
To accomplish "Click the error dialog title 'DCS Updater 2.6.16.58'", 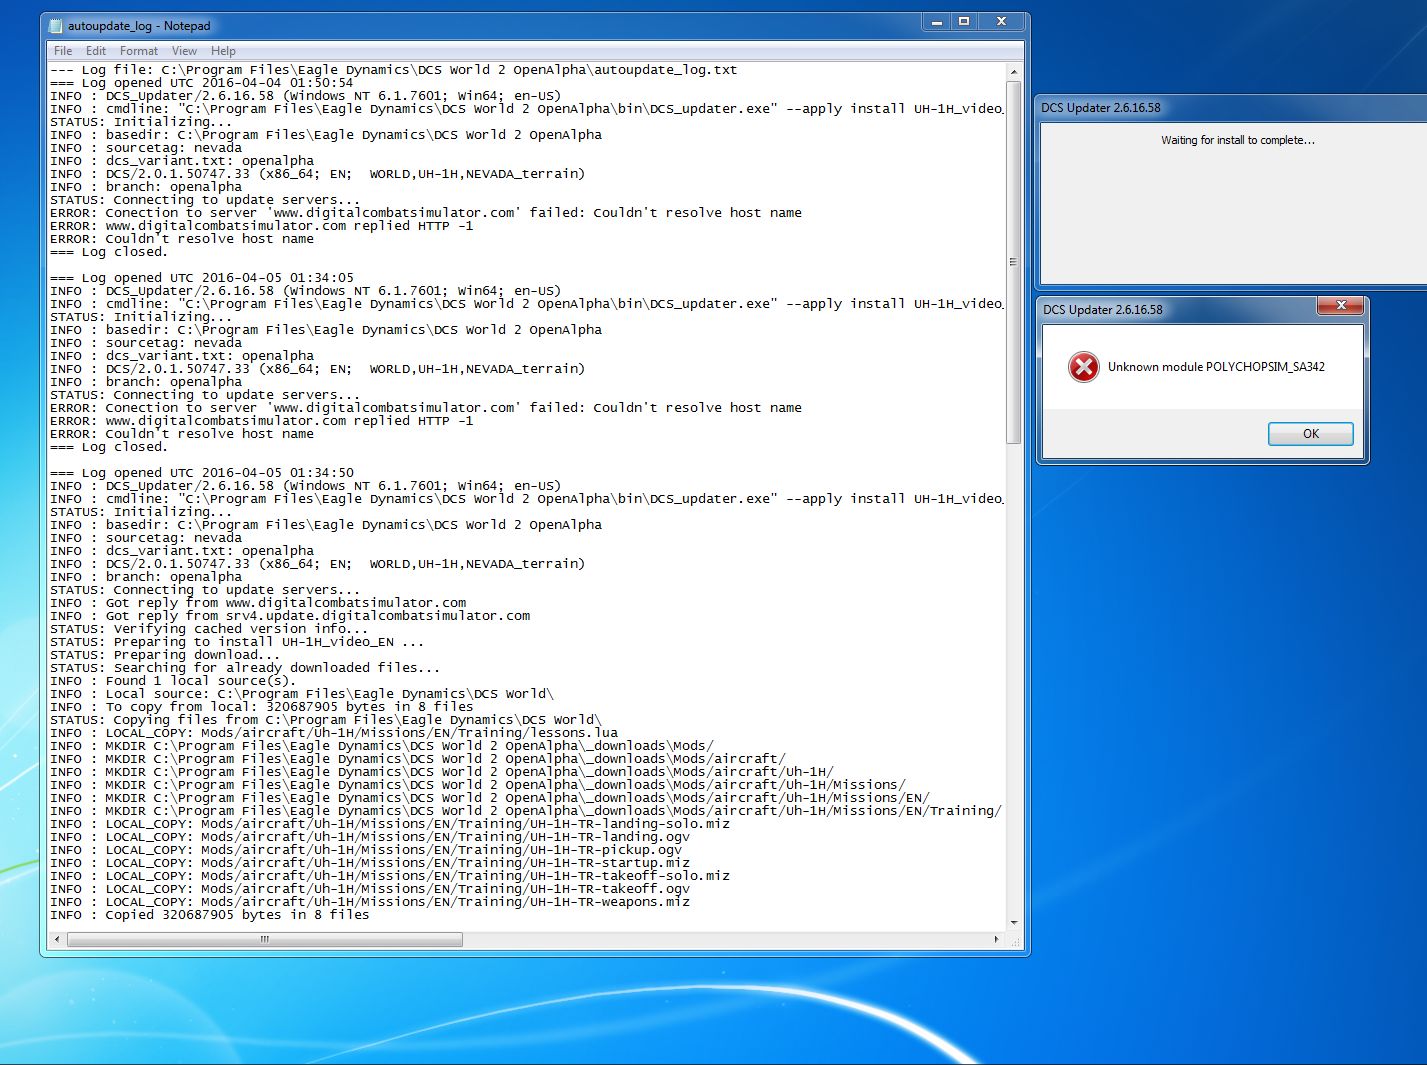I will [x=1103, y=310].
